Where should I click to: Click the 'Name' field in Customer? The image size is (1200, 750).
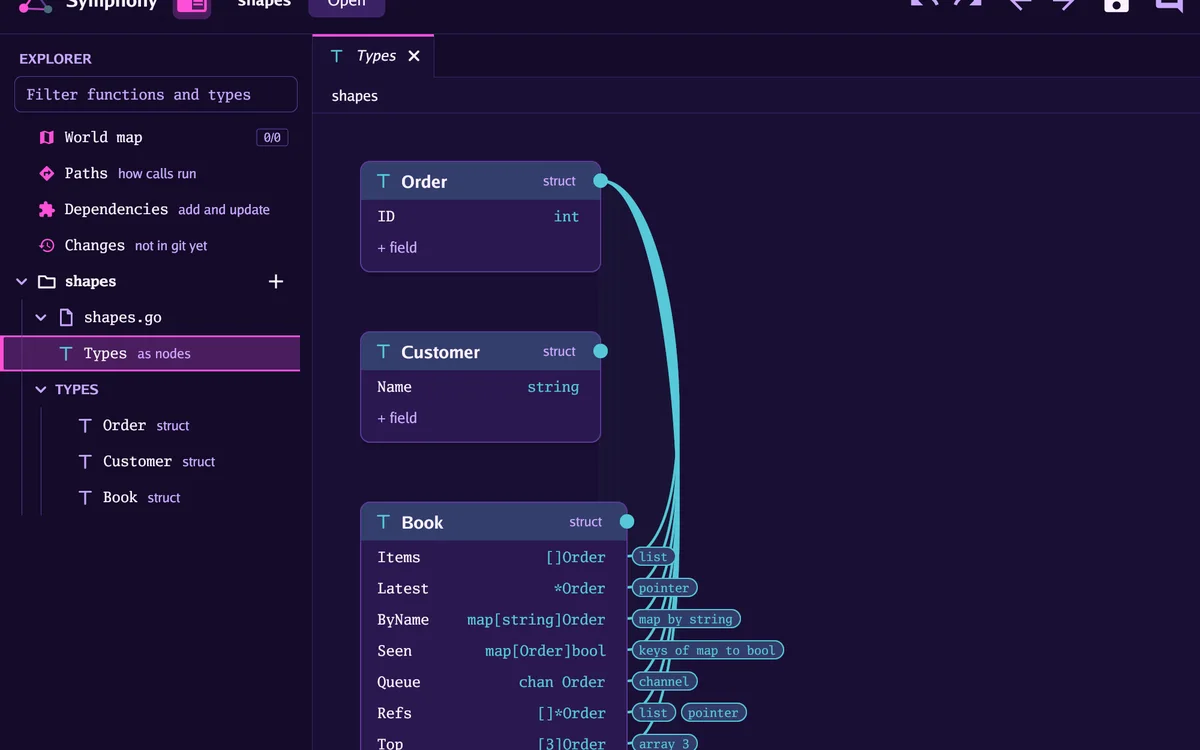pyautogui.click(x=395, y=387)
